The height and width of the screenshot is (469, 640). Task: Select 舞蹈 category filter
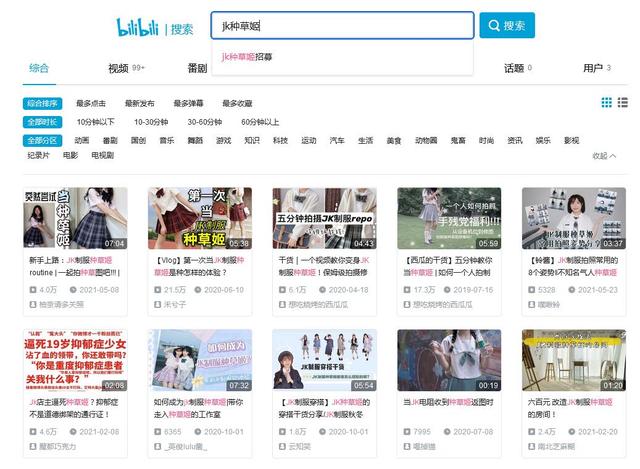195,140
